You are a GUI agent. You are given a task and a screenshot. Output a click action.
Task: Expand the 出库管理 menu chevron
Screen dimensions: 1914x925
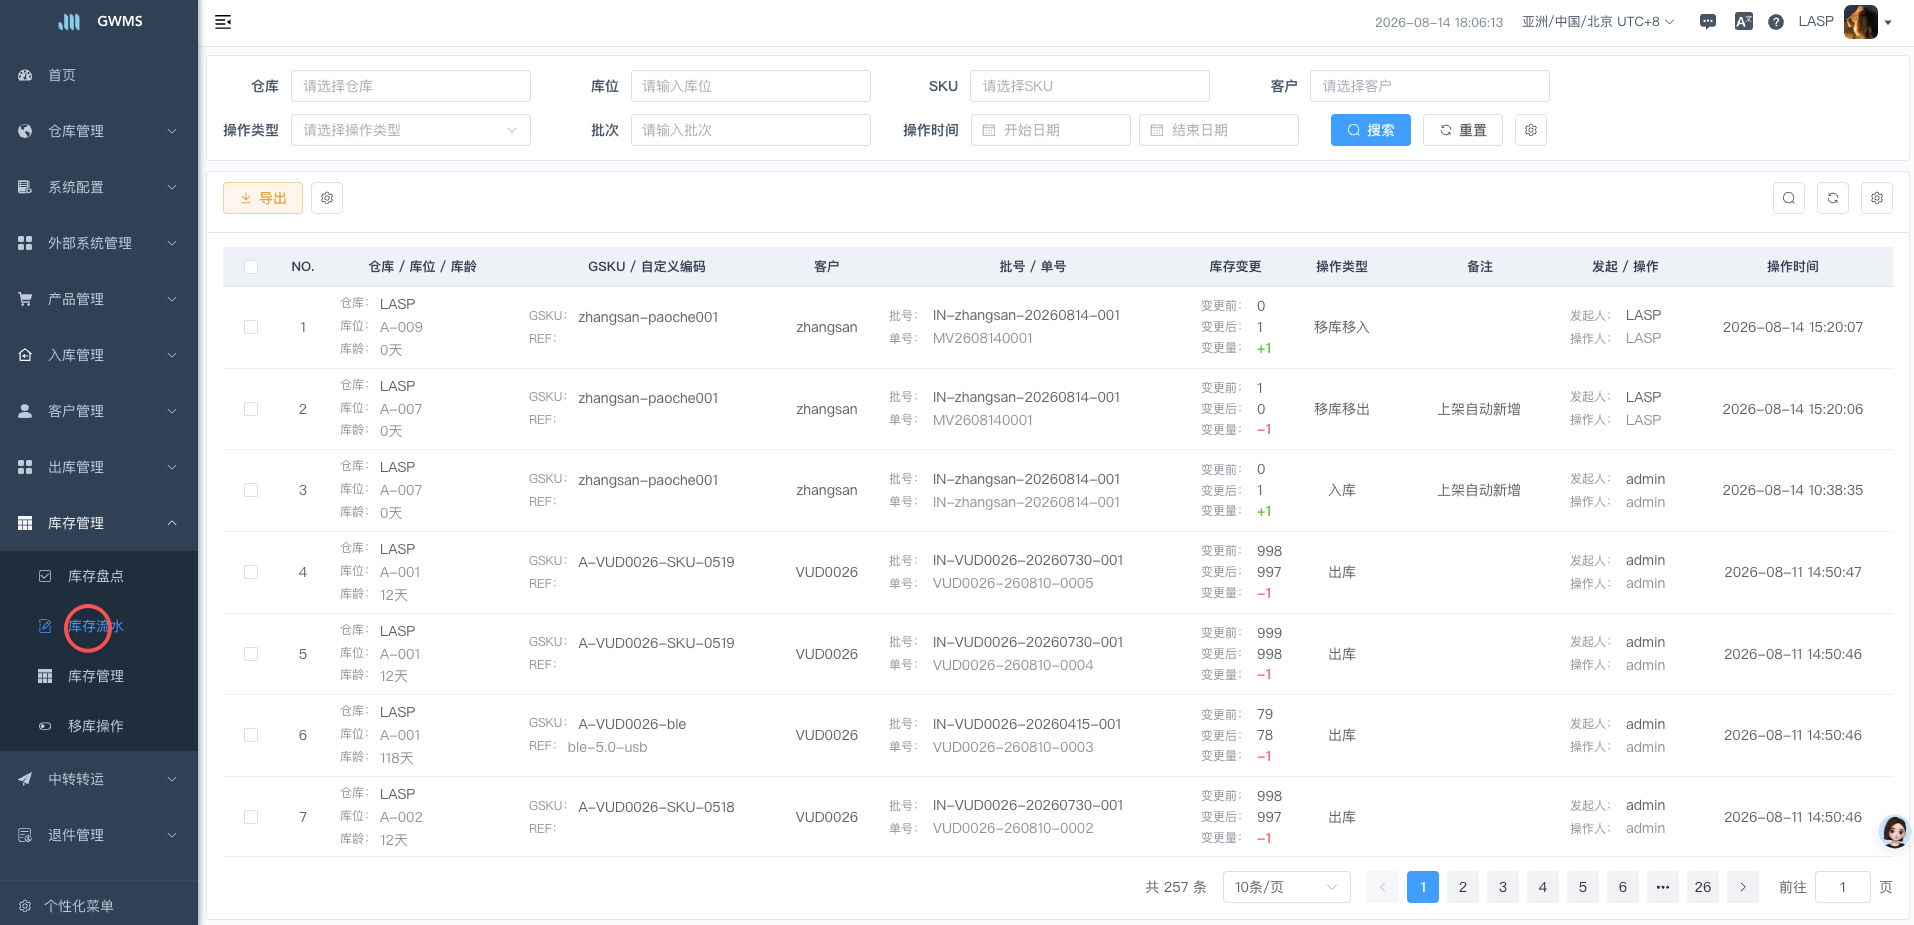coord(172,467)
